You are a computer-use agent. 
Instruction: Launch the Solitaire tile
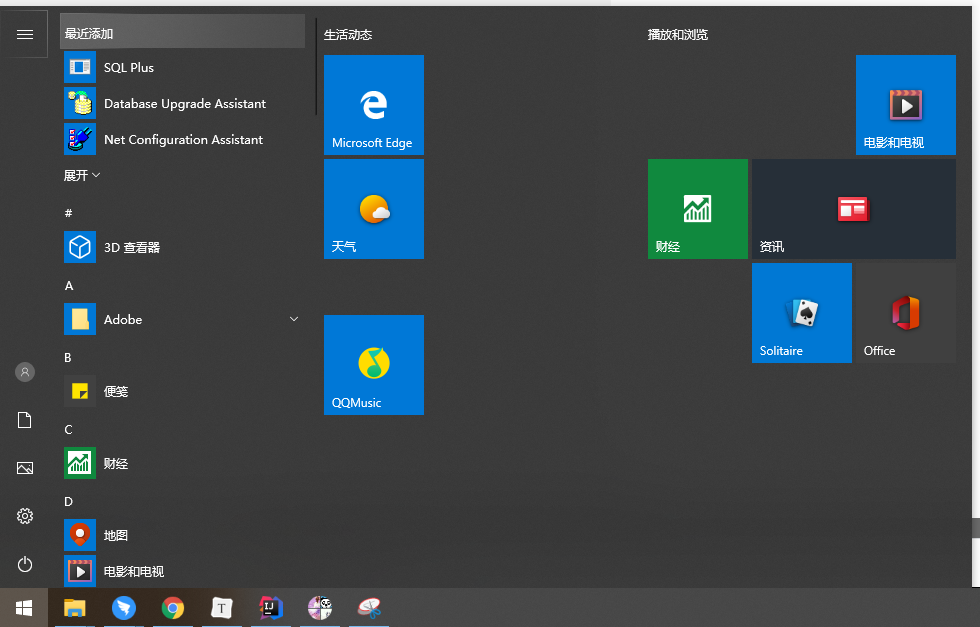pos(802,313)
